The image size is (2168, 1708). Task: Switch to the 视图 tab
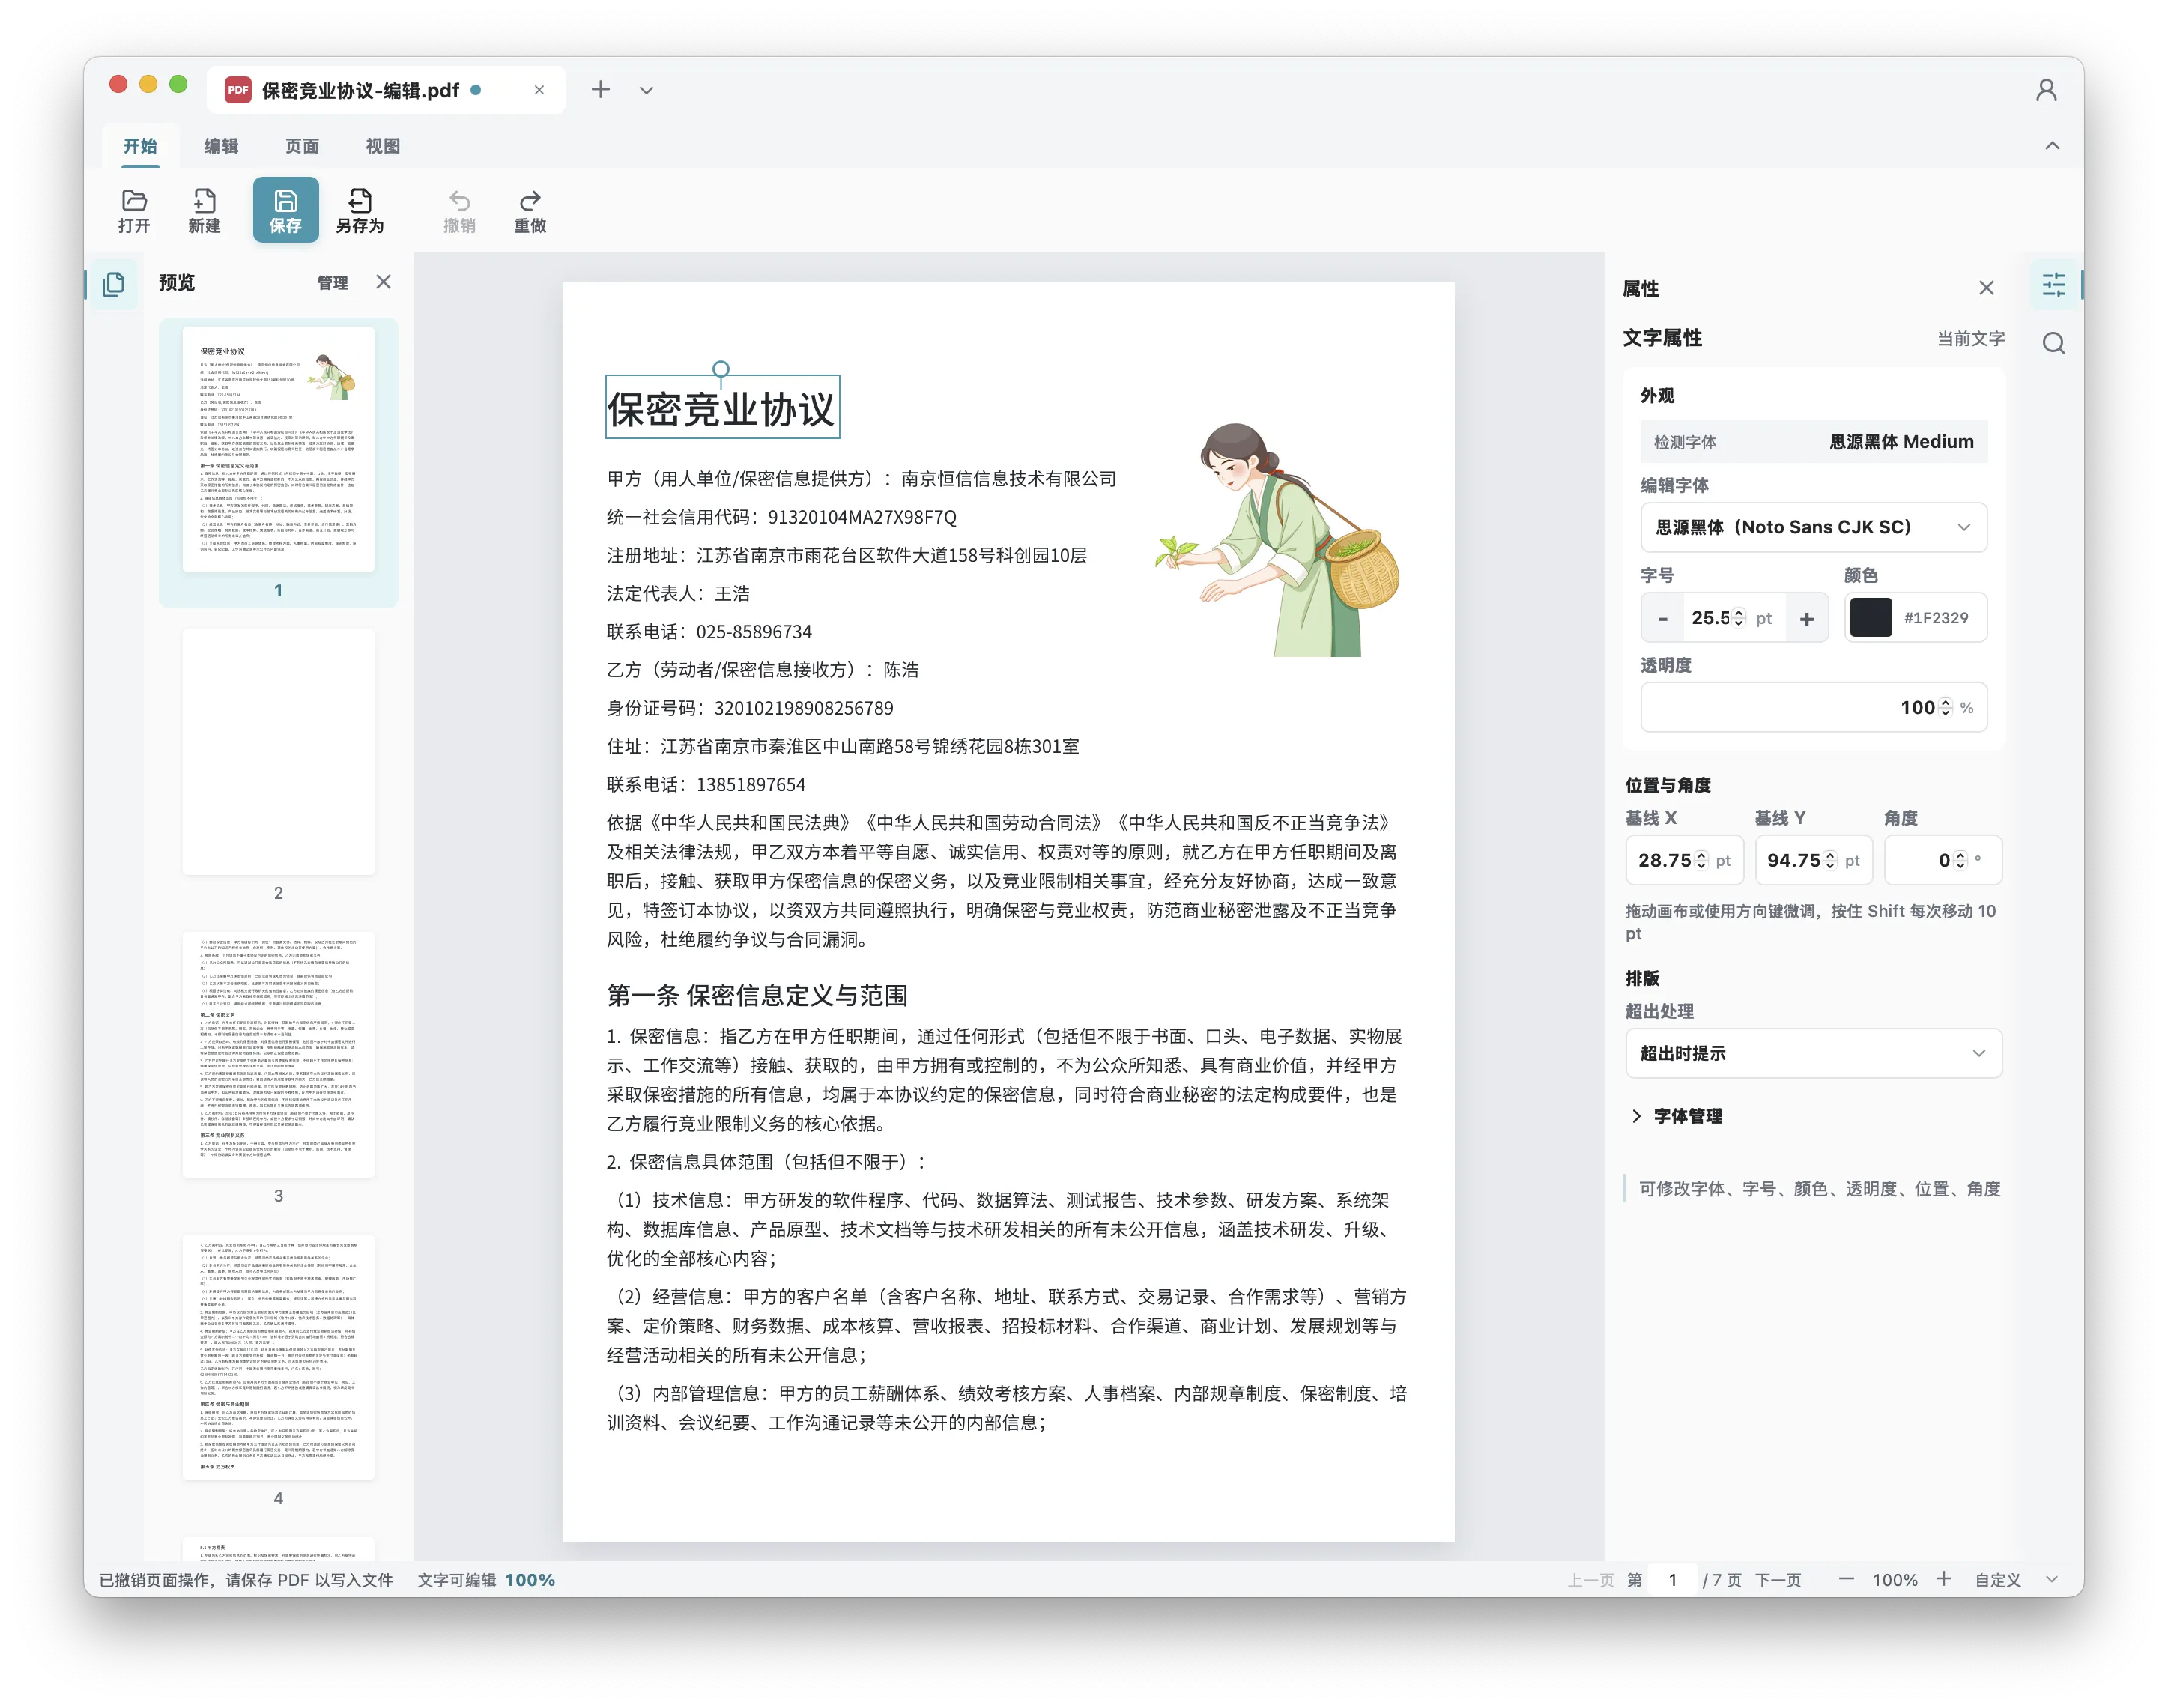383,146
